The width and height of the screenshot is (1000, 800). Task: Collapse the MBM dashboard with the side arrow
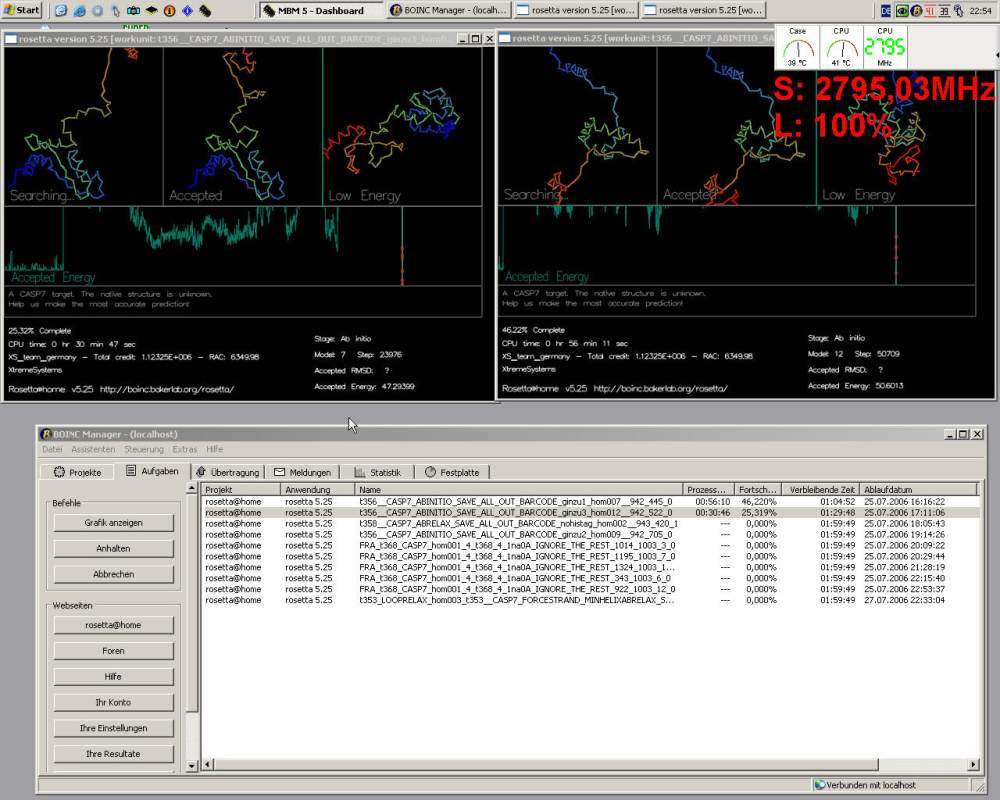[x=997, y=56]
